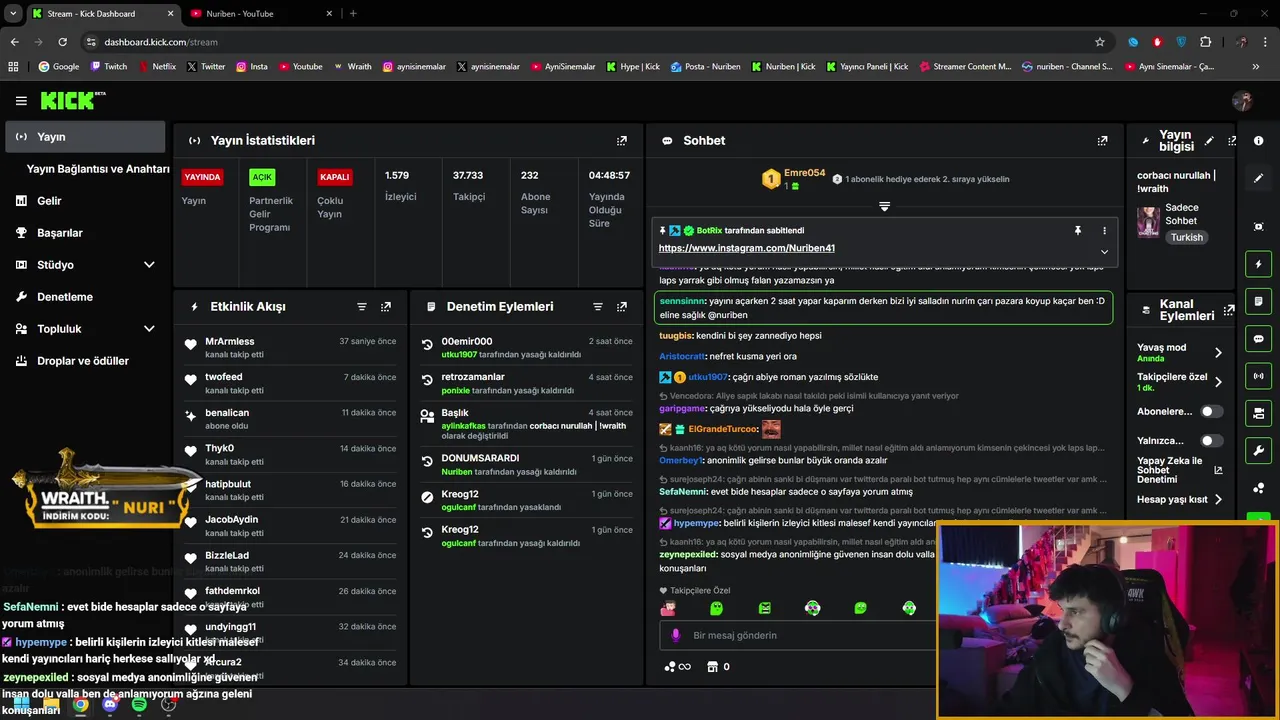Screen dimensions: 1280x720
Task: Open the Chrome tab search dropdown
Action: pos(13,14)
